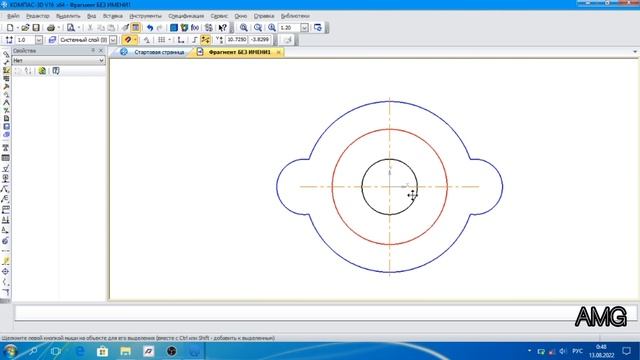Viewport: 640px width, 360px height.
Task: Click the Refresh view icon right of scale
Action: (x=318, y=28)
